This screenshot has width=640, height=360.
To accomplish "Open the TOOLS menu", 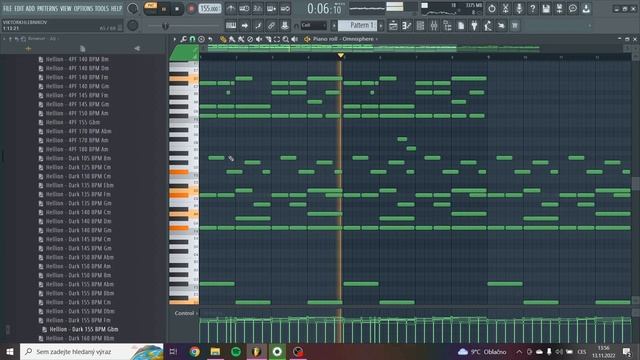I will click(102, 9).
